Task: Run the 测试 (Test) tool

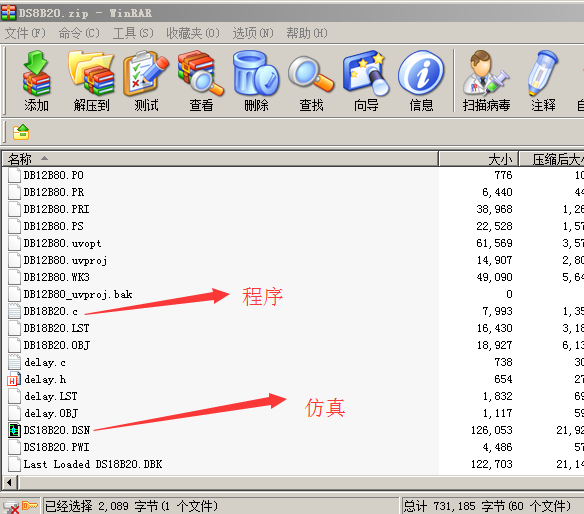Action: 146,80
